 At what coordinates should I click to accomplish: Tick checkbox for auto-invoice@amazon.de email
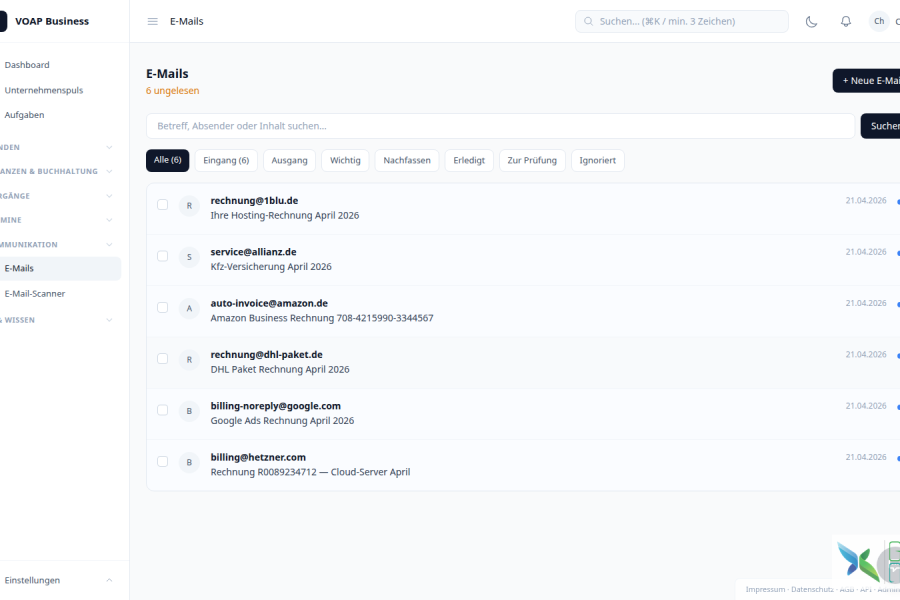(162, 307)
